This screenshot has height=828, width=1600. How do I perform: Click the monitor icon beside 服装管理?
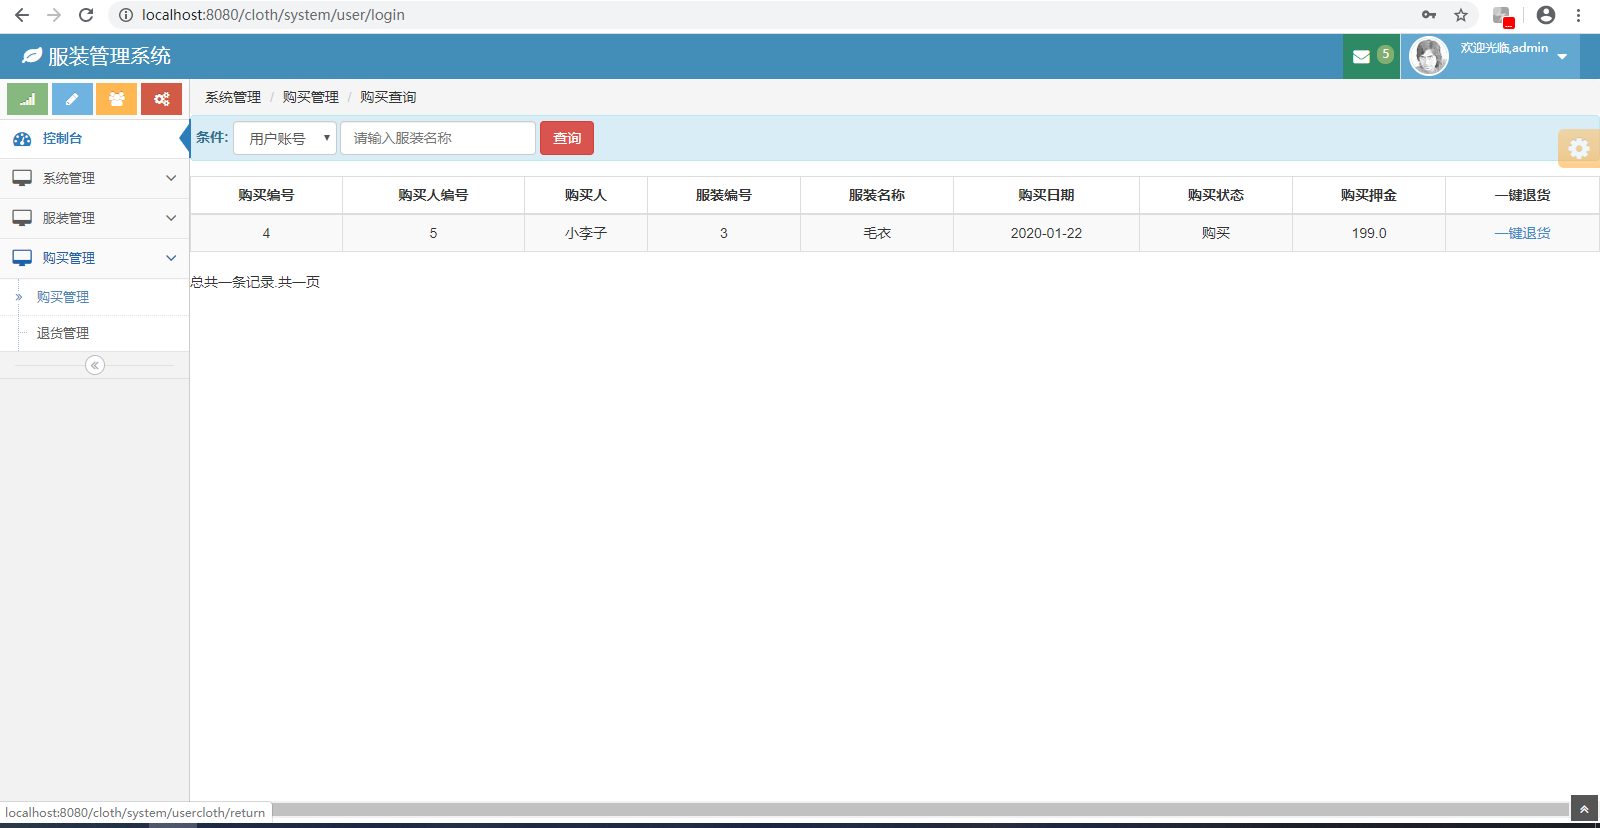(22, 218)
